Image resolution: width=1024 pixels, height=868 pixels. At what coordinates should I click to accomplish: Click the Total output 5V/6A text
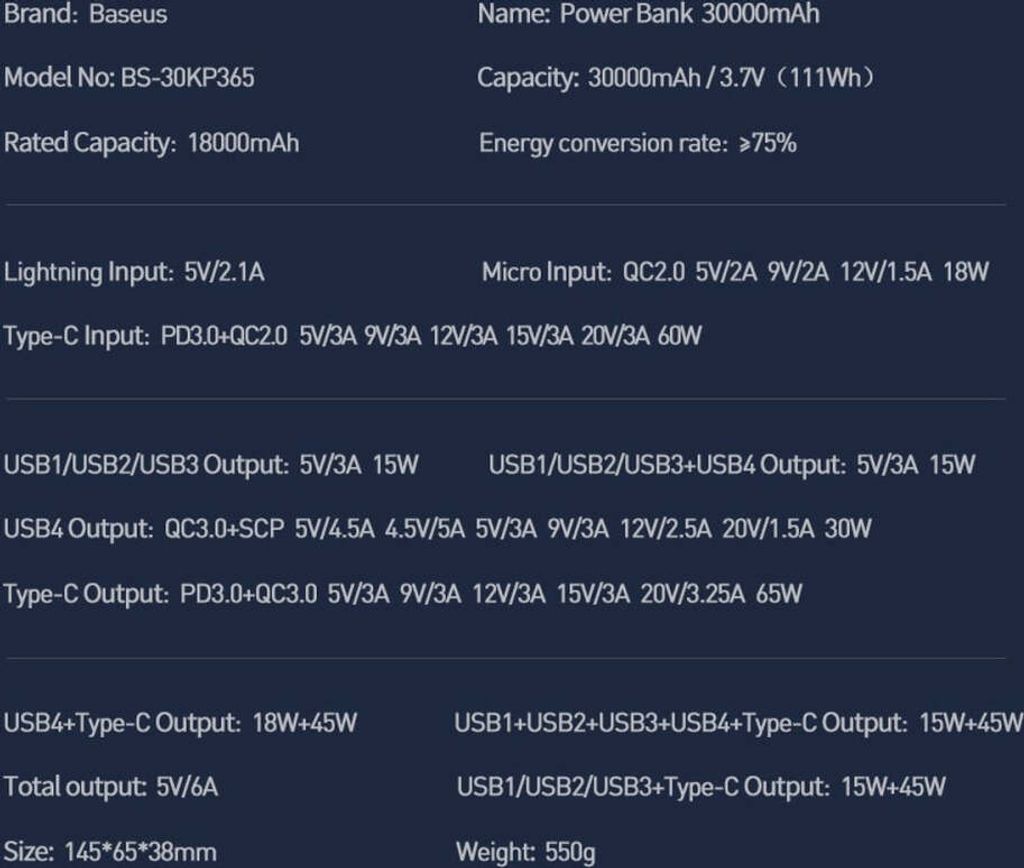click(110, 787)
